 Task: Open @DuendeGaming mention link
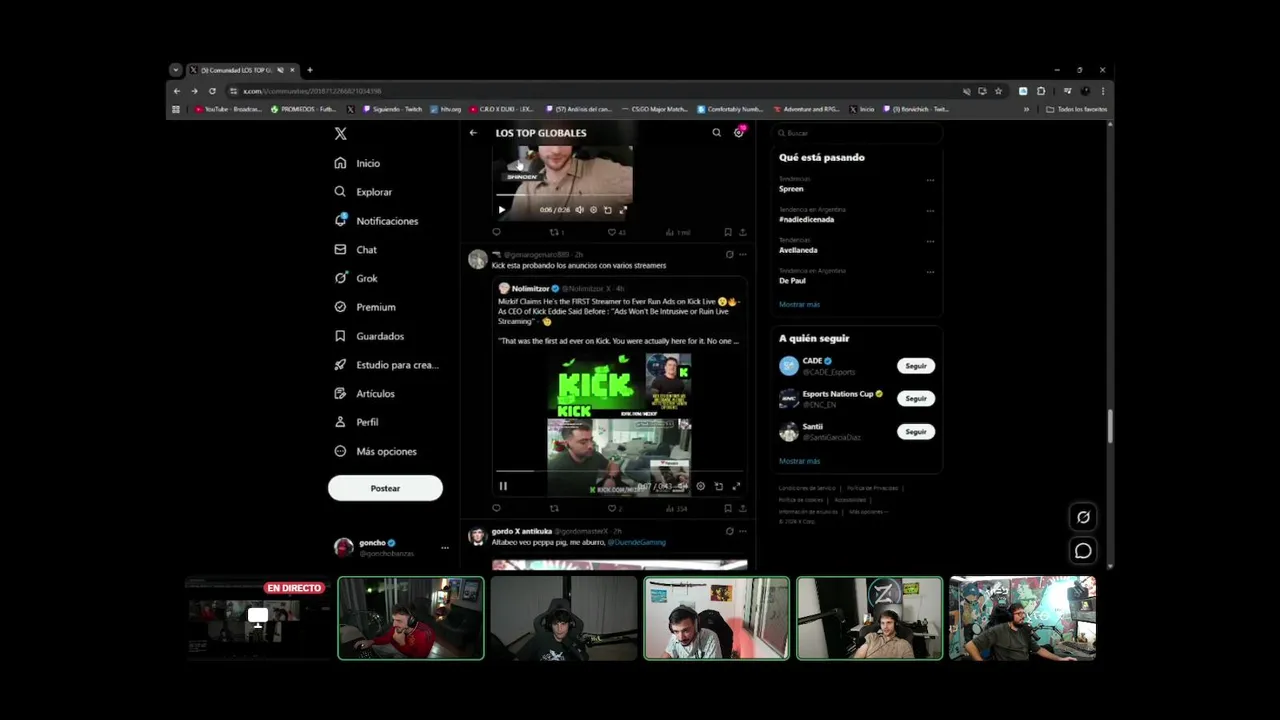pyautogui.click(x=636, y=542)
